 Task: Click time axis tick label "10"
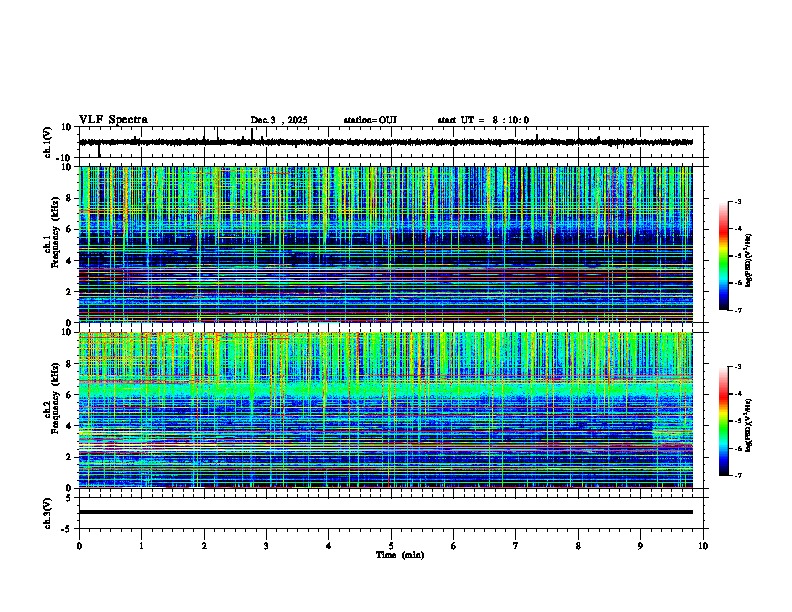pyautogui.click(x=703, y=546)
